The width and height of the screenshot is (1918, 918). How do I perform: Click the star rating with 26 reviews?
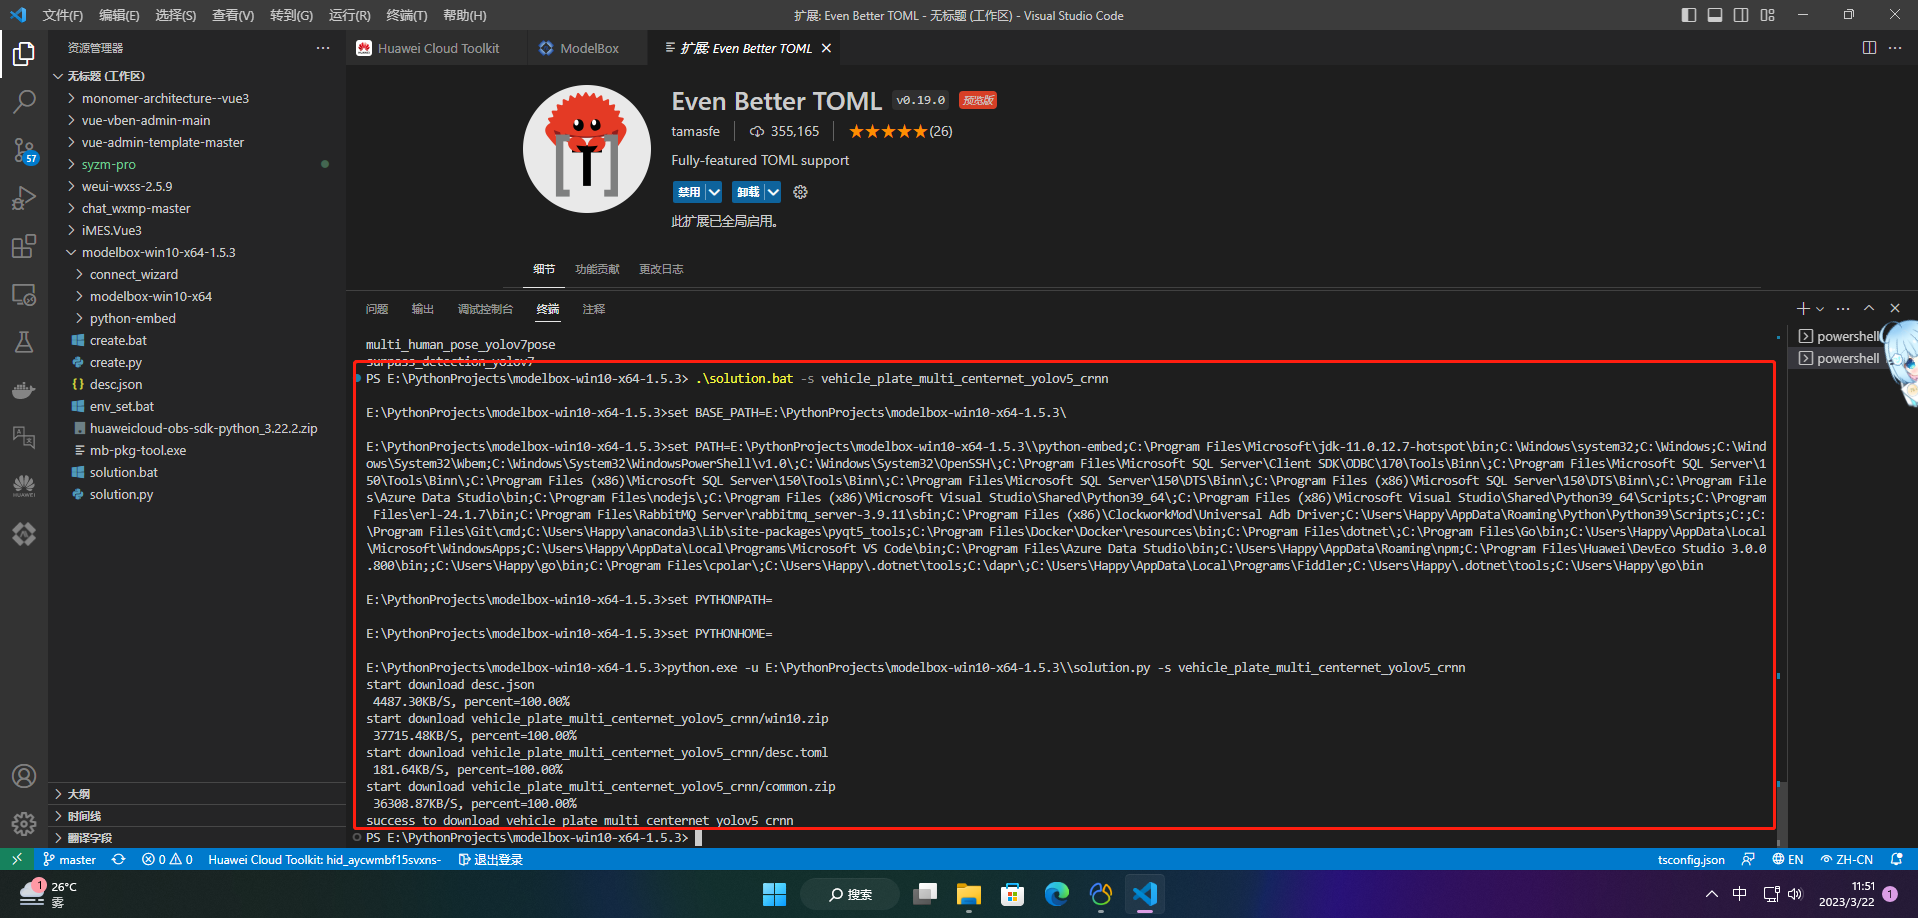(900, 131)
